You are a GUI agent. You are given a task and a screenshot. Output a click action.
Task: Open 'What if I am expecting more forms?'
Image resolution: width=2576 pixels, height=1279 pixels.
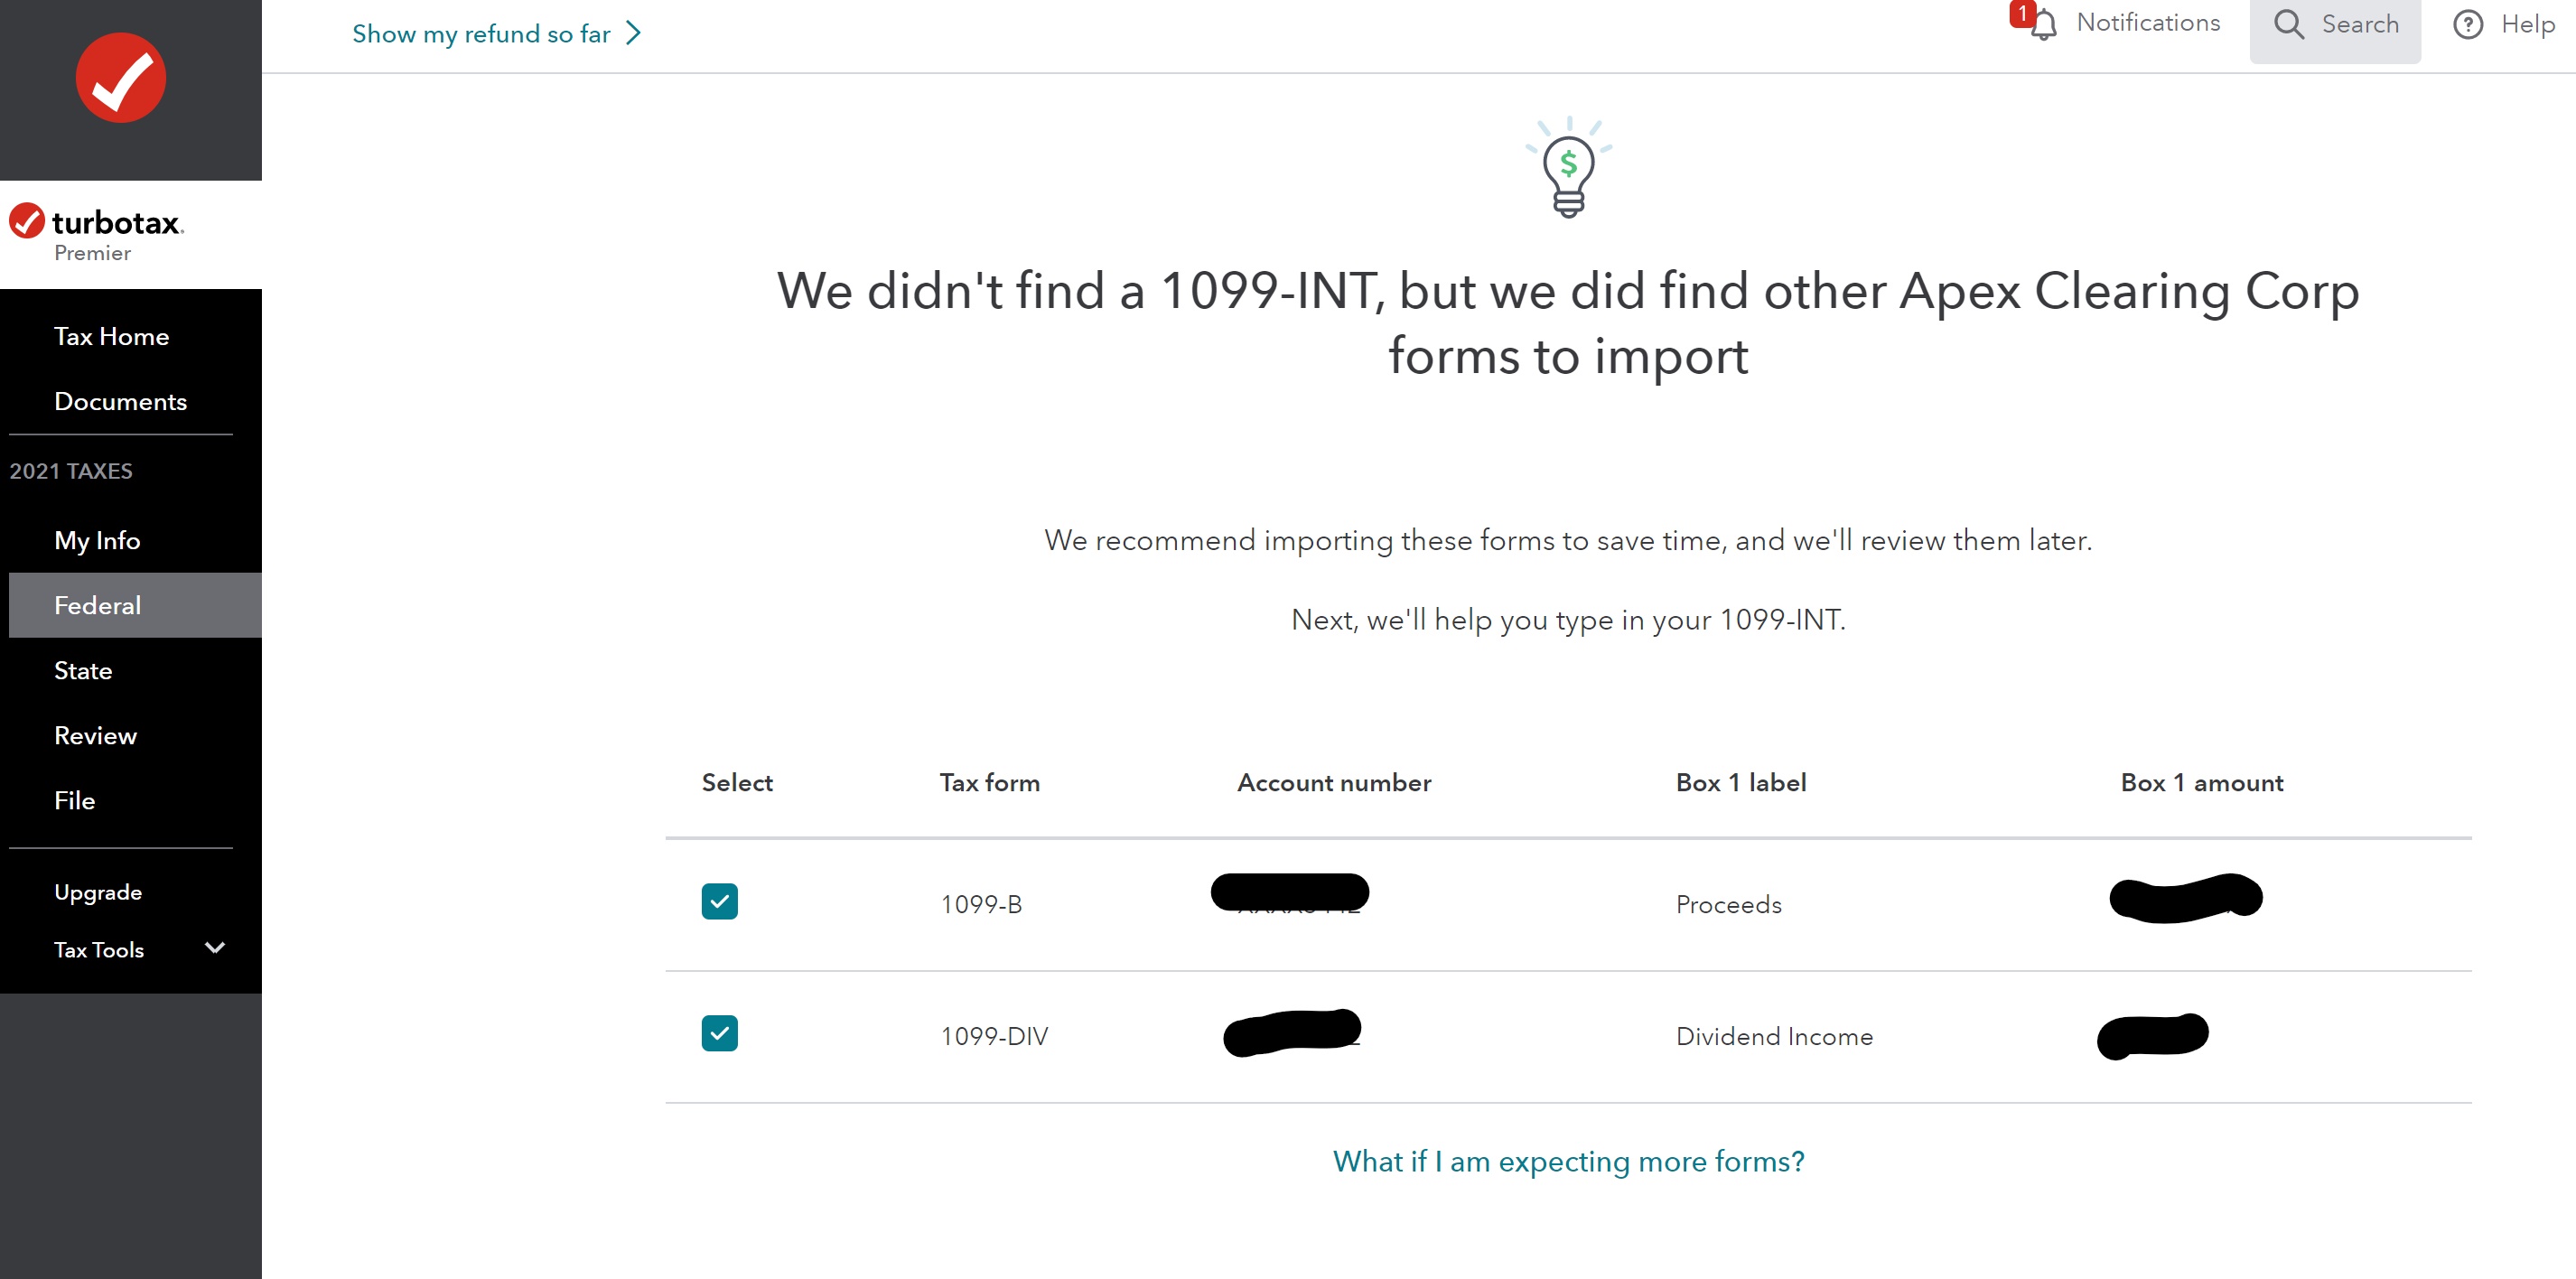1568,1161
